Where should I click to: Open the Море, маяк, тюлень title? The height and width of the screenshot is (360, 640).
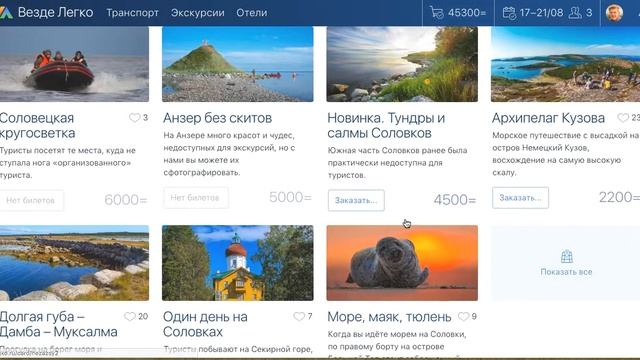(389, 317)
